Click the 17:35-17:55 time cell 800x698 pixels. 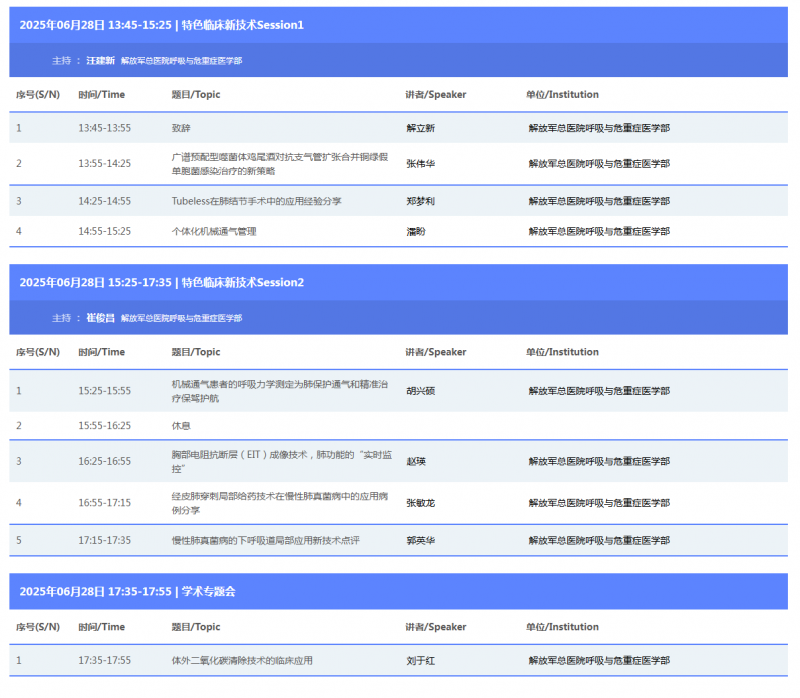(x=105, y=661)
